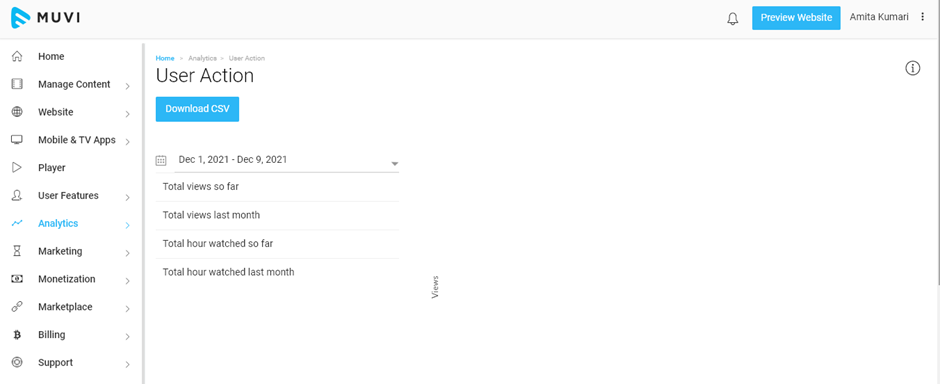This screenshot has height=384, width=940.
Task: Click the Muvi logo
Action: (x=46, y=18)
